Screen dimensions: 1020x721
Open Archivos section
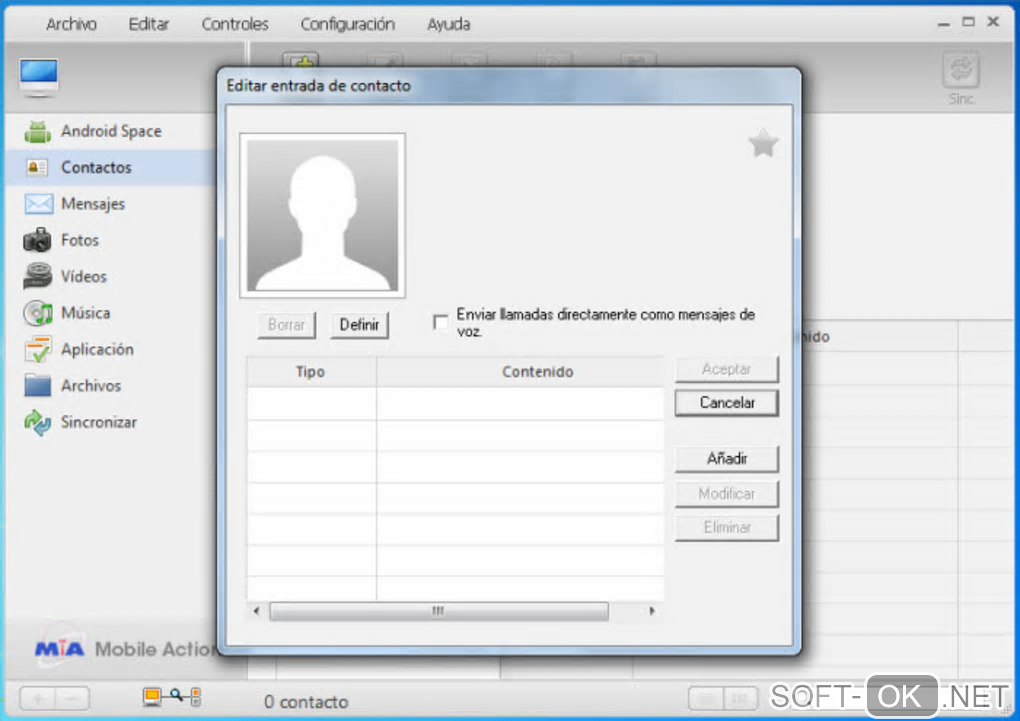tap(72, 387)
